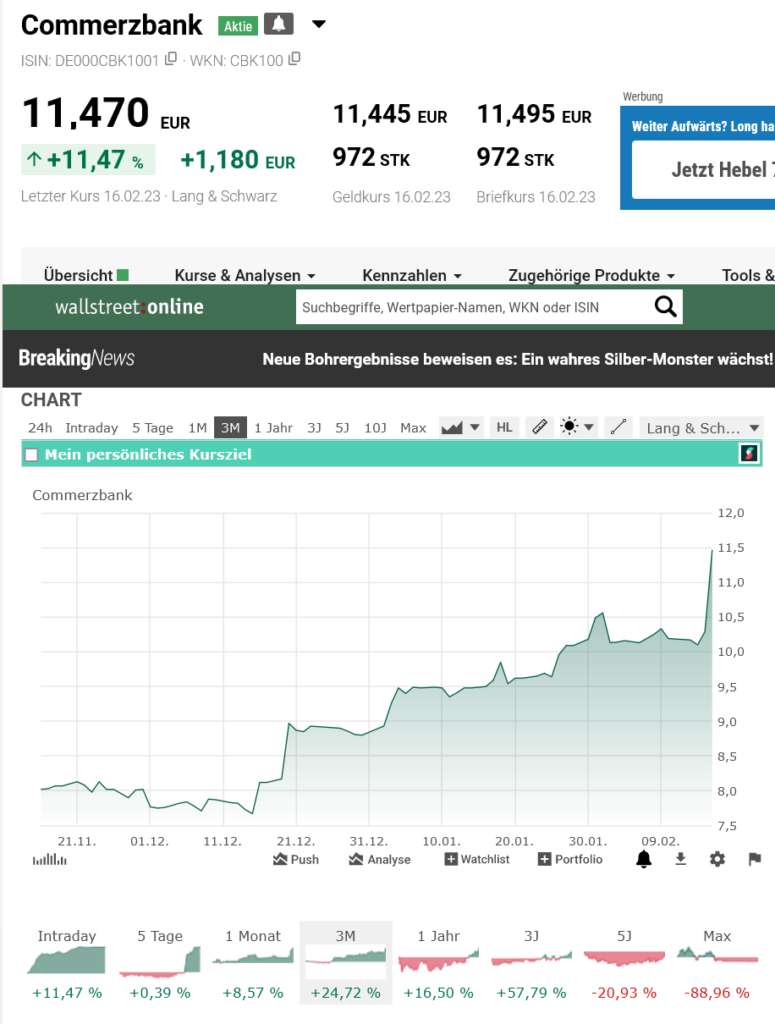Add stock via the Watchlist button
Screen dimensions: 775x1024
tap(477, 859)
